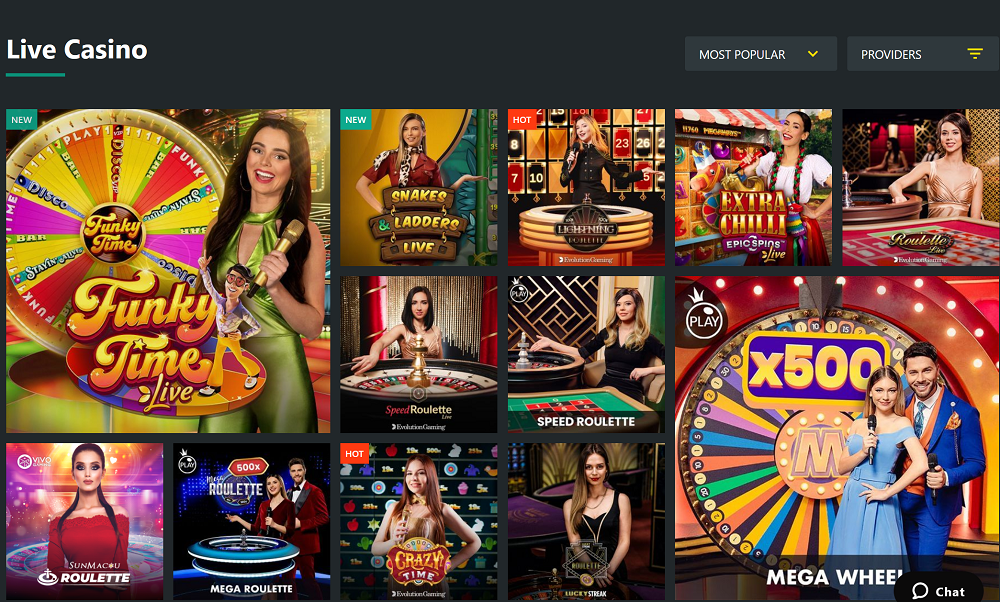Click the Live Casino heading tab

pyautogui.click(x=77, y=50)
